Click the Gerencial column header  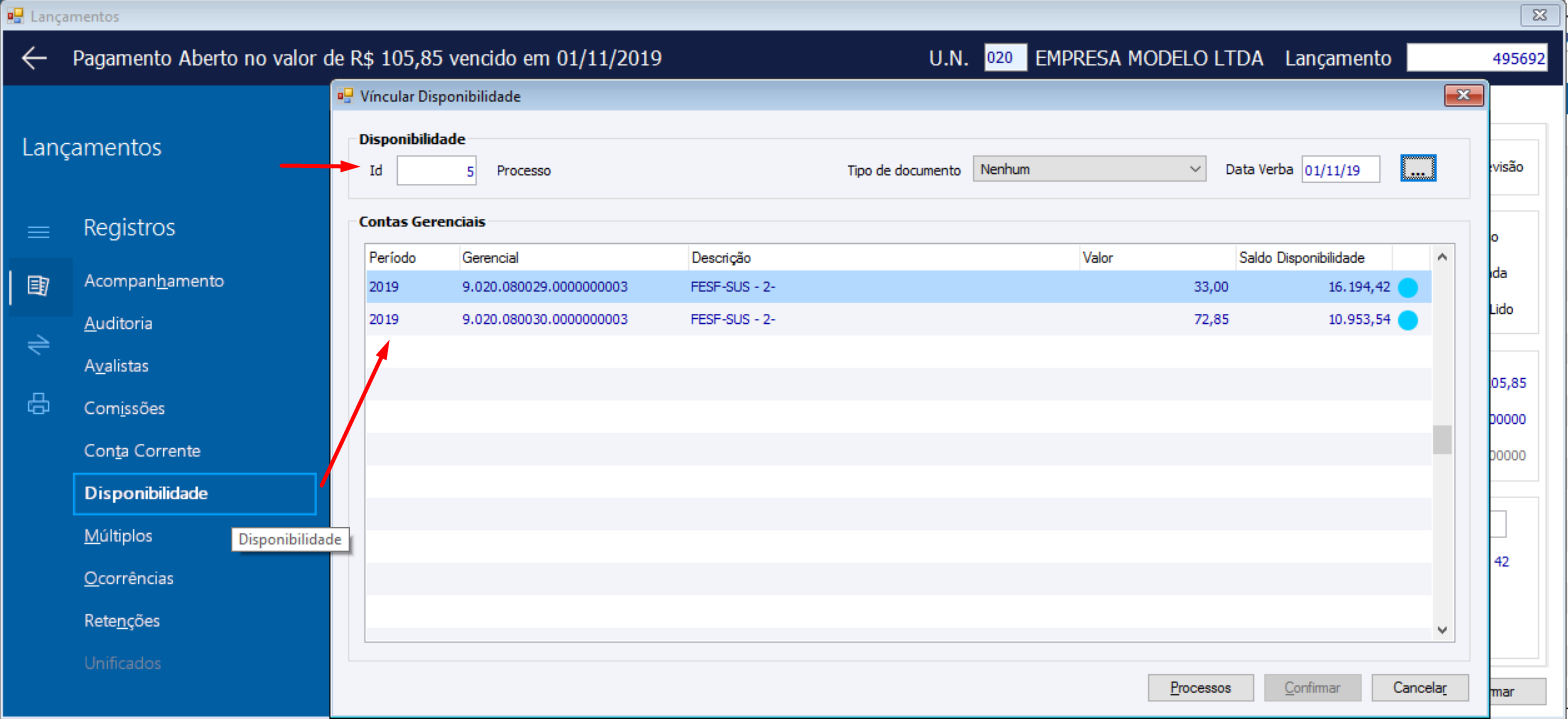(574, 258)
